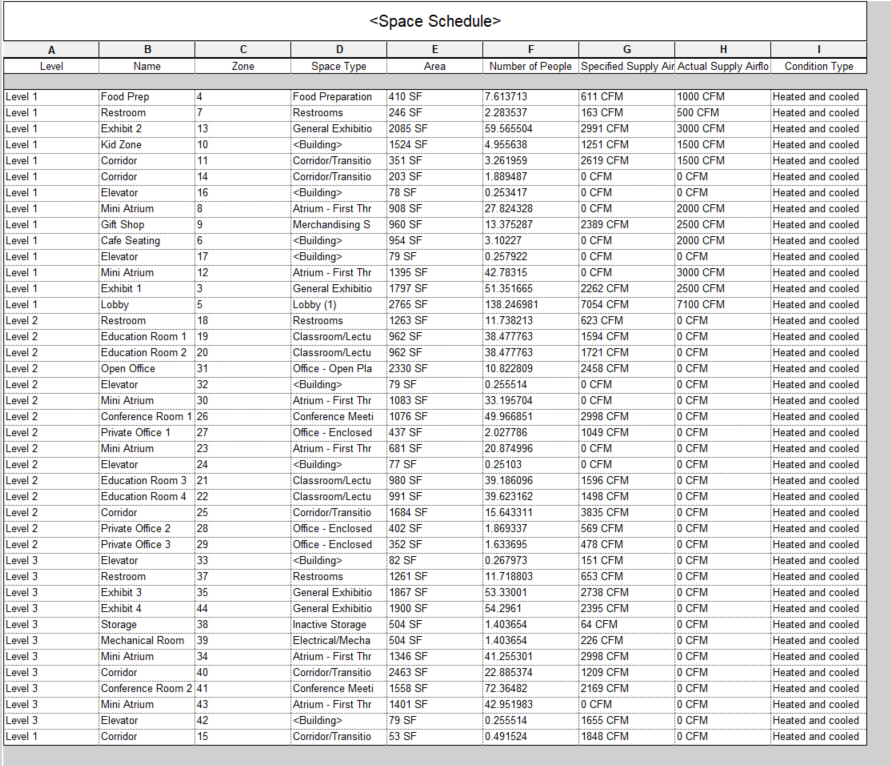Select the Food Preparation space type cell
This screenshot has height=766, width=891.
click(x=339, y=97)
